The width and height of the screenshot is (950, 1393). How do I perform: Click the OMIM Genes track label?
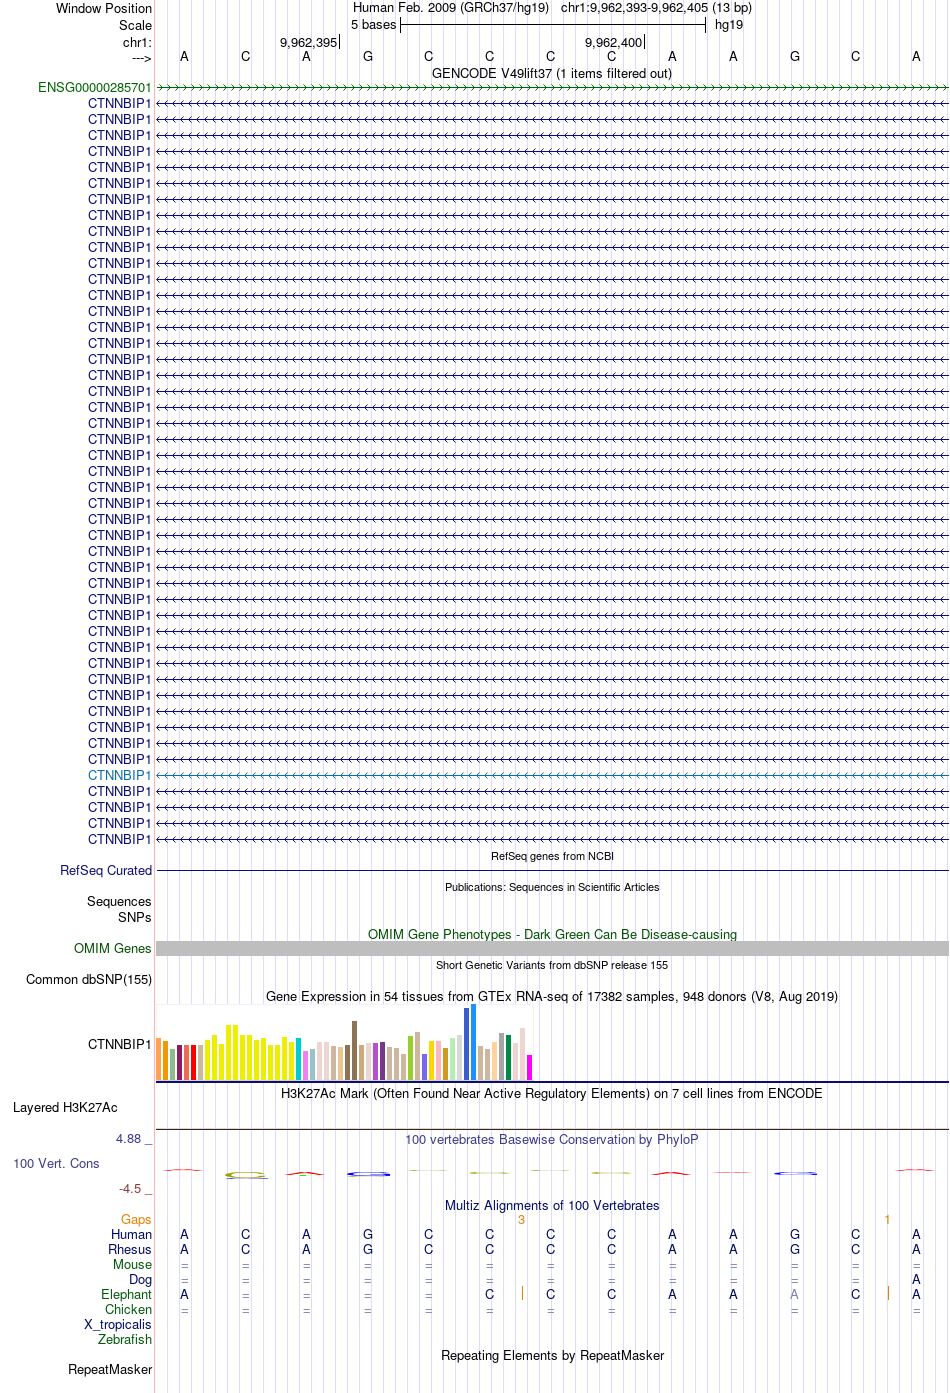pos(113,948)
